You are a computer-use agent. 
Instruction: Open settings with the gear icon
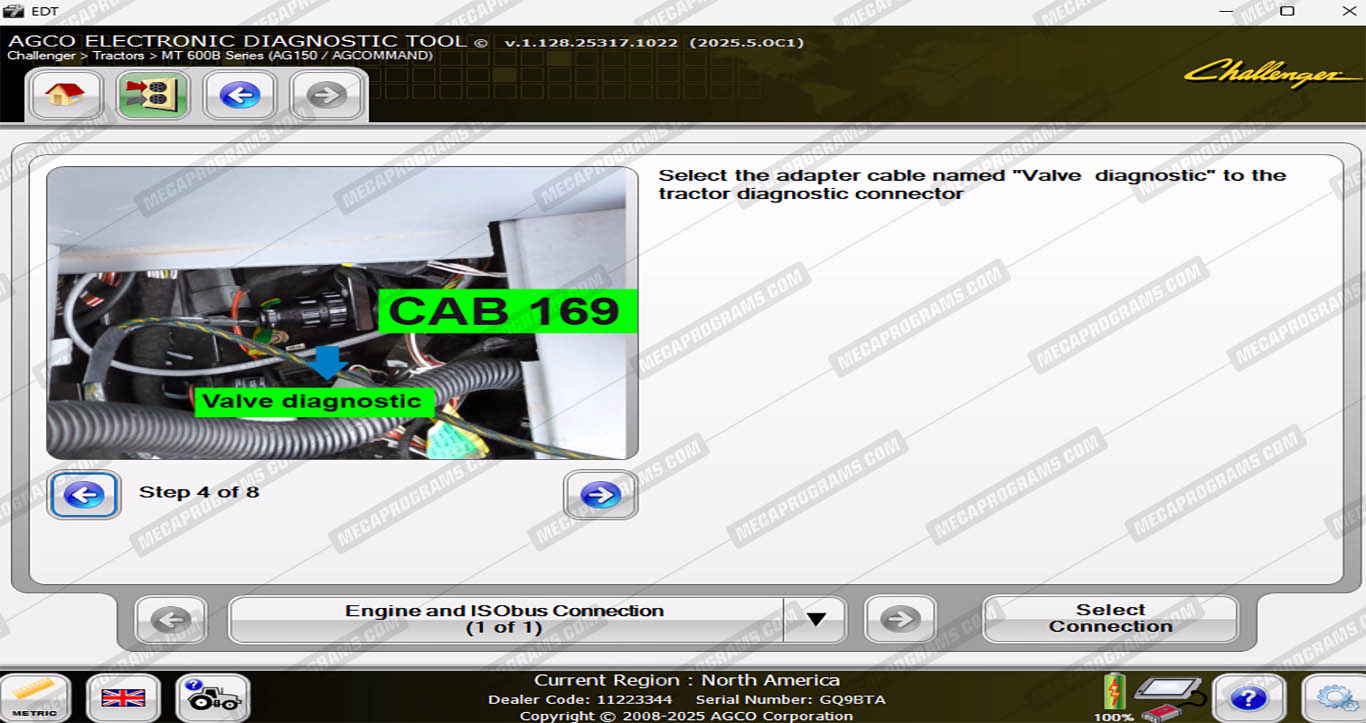click(x=1336, y=698)
